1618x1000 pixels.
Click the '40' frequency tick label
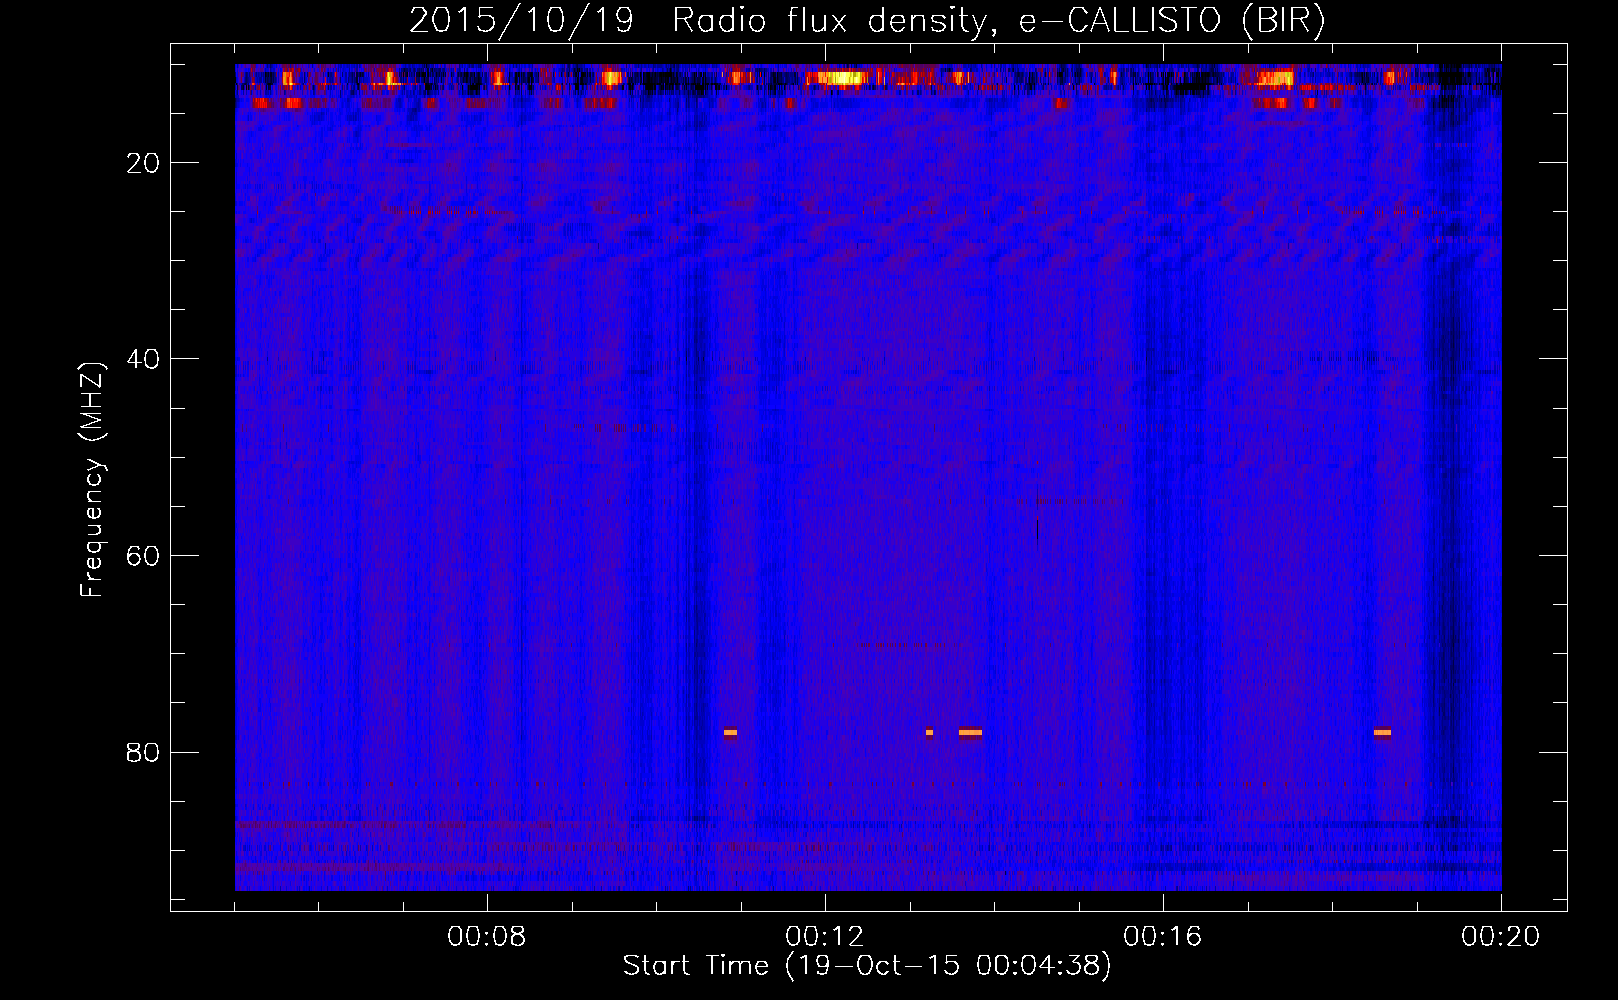[143, 359]
